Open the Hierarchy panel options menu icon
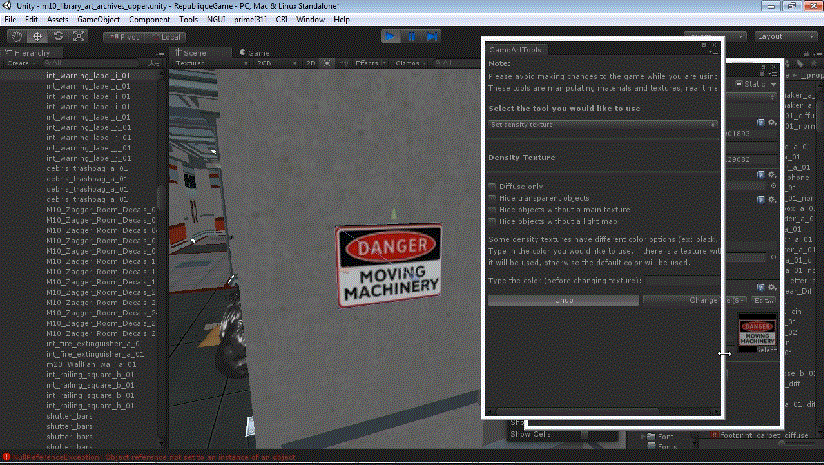Viewport: 824px width, 465px height. [x=160, y=53]
